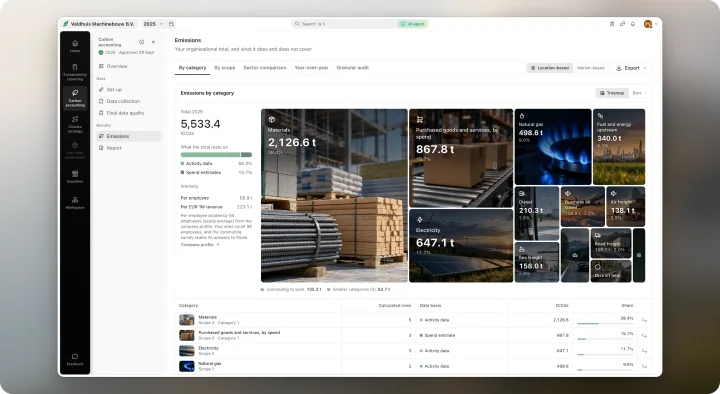Select Emissions under Results
This screenshot has height=394, width=720.
tap(128, 136)
